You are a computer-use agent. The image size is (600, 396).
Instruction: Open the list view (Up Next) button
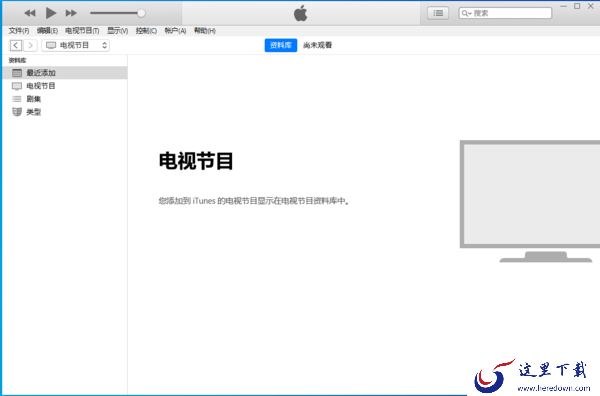438,13
